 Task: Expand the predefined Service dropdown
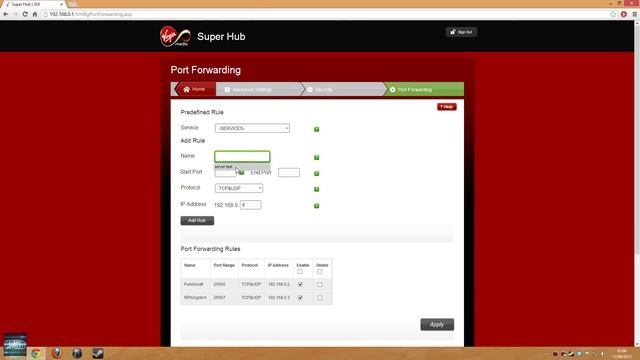coord(252,128)
